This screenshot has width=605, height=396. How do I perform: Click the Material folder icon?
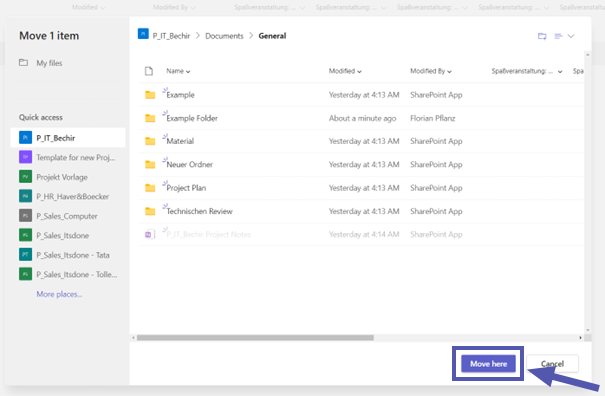pyautogui.click(x=150, y=141)
